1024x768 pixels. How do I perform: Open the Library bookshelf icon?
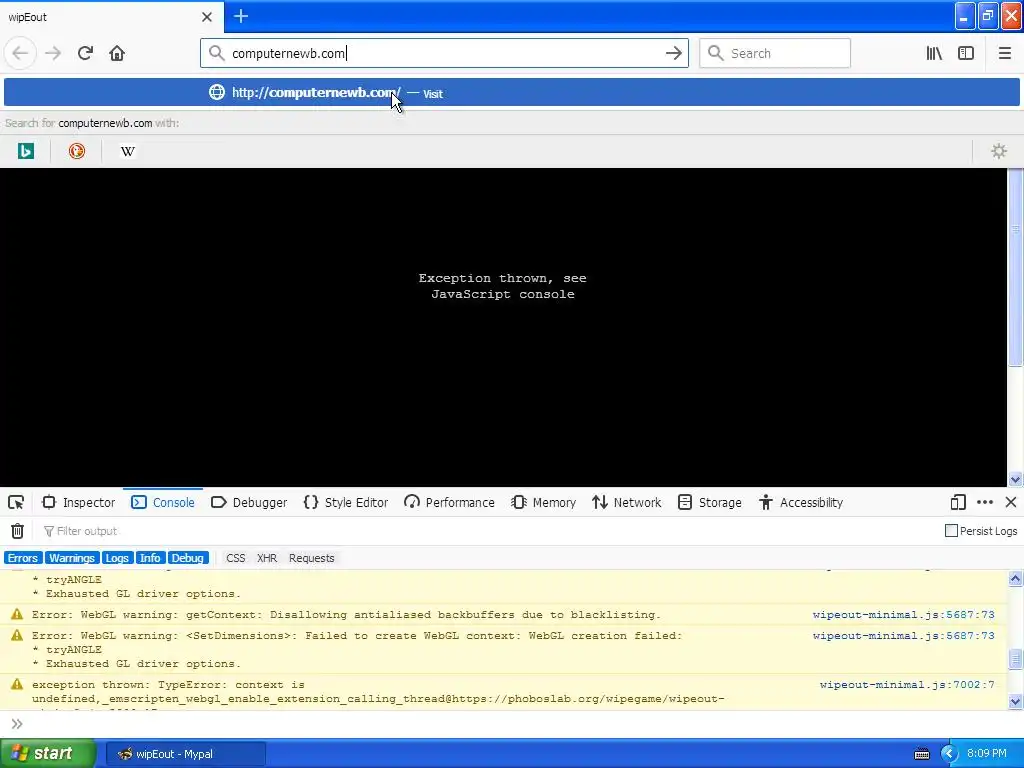934,54
